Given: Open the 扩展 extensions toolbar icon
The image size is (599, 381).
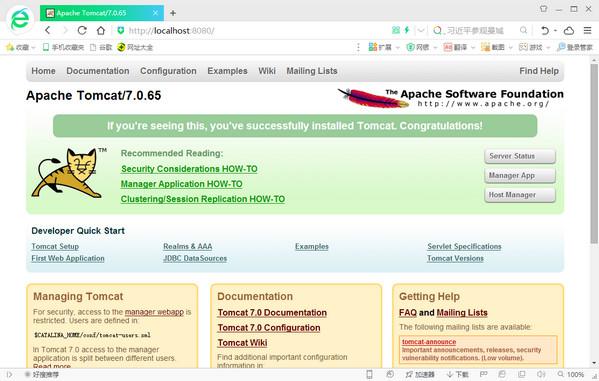Looking at the screenshot, I should point(380,47).
